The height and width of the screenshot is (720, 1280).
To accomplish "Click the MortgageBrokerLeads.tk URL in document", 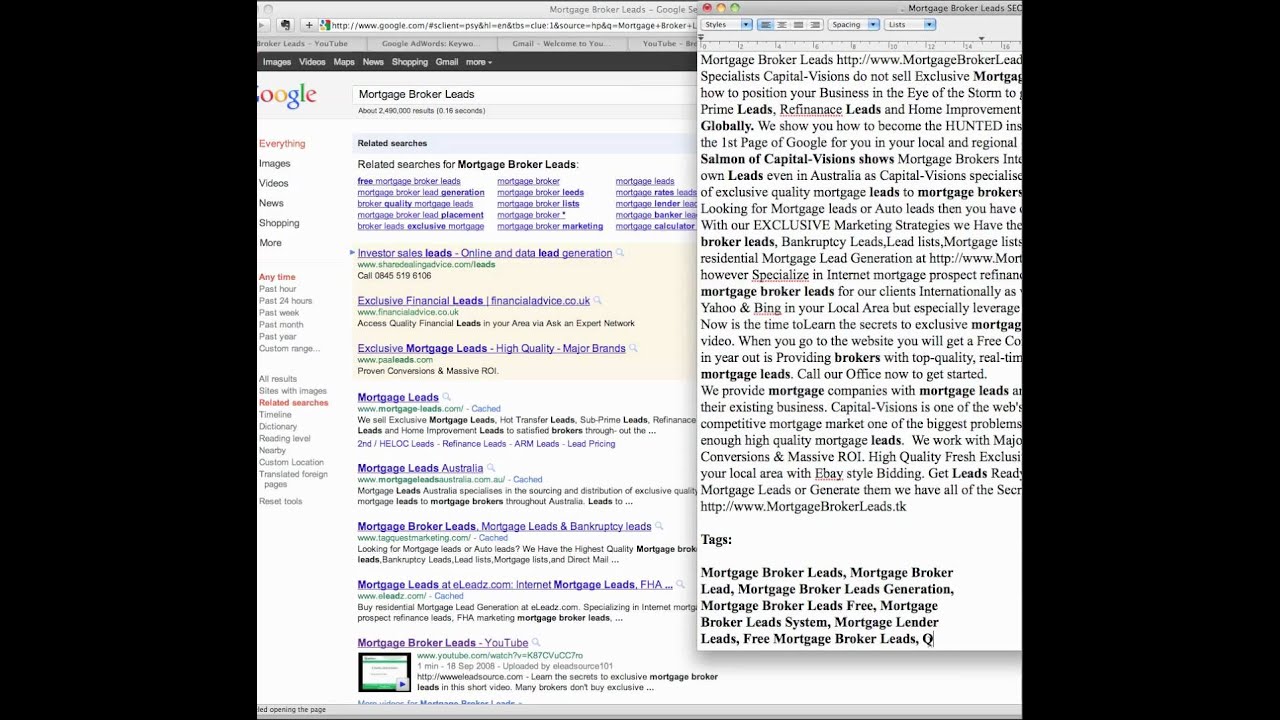I will (x=803, y=506).
